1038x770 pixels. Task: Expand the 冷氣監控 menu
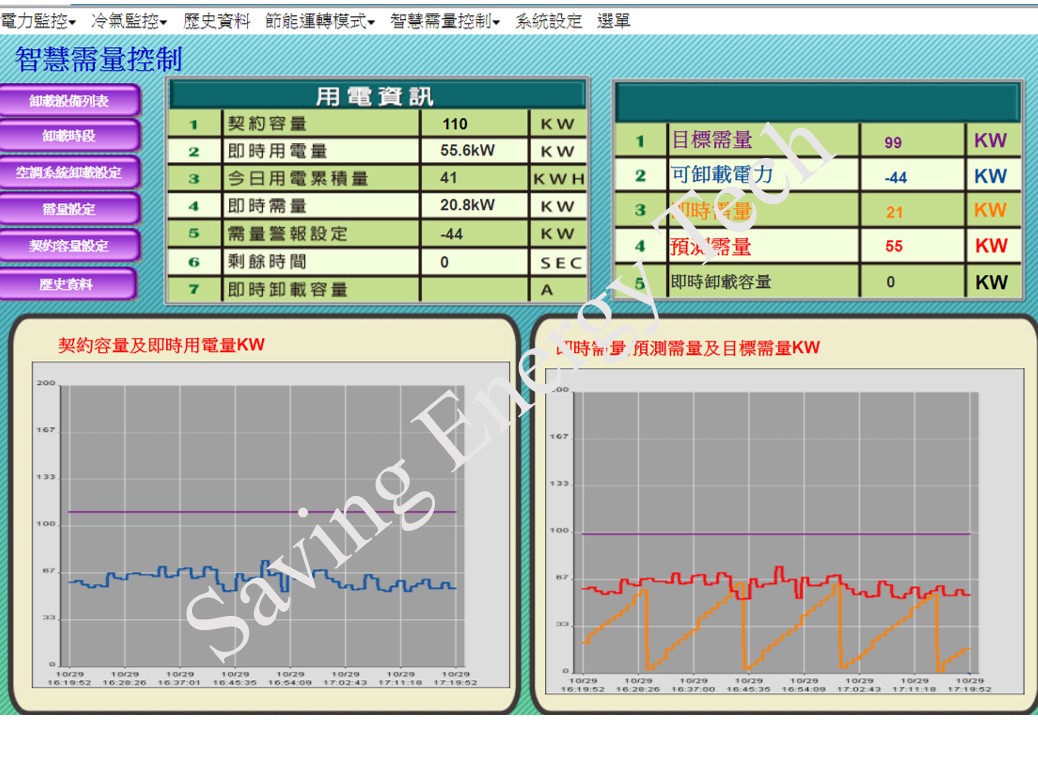(129, 21)
